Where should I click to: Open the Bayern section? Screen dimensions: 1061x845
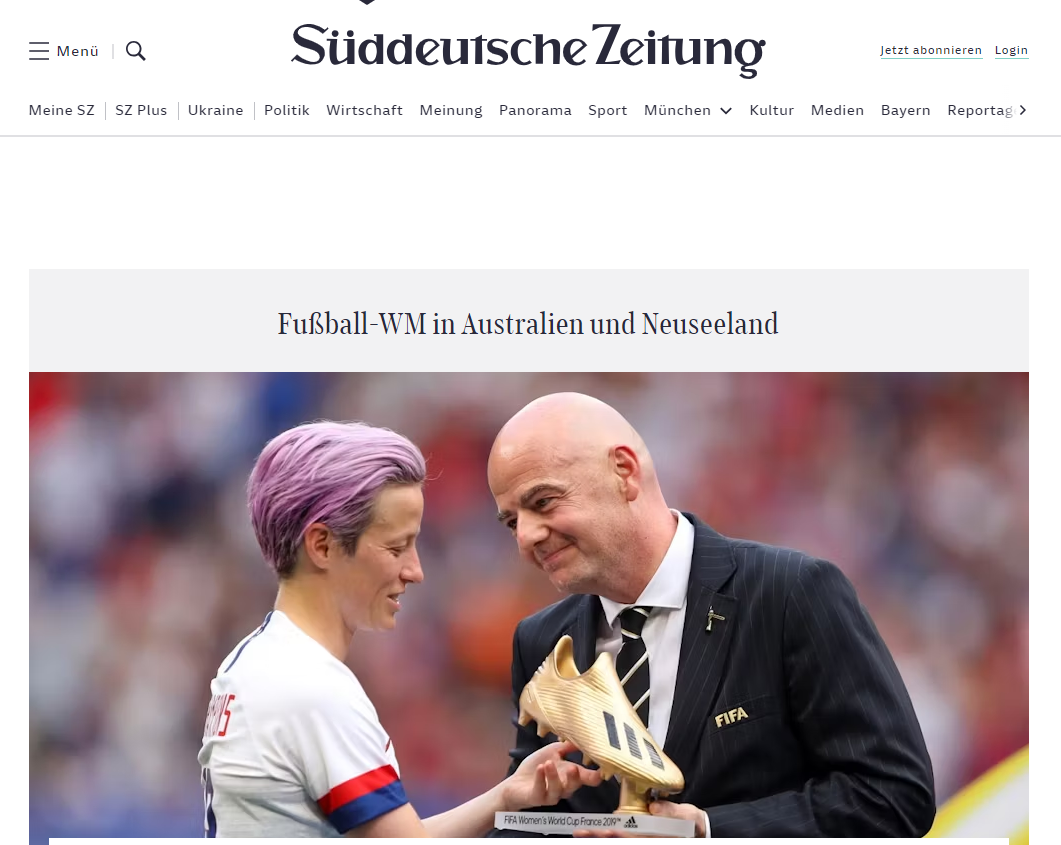[905, 110]
